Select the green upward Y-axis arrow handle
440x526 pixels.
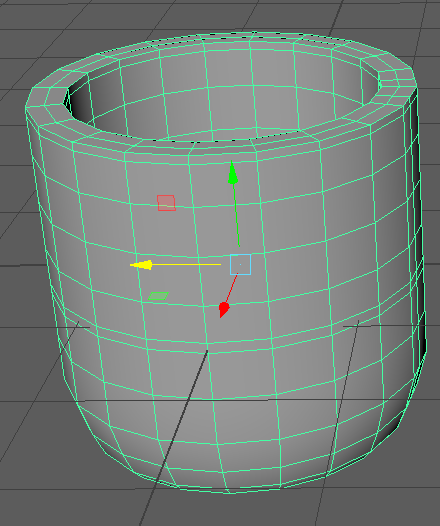[x=233, y=173]
